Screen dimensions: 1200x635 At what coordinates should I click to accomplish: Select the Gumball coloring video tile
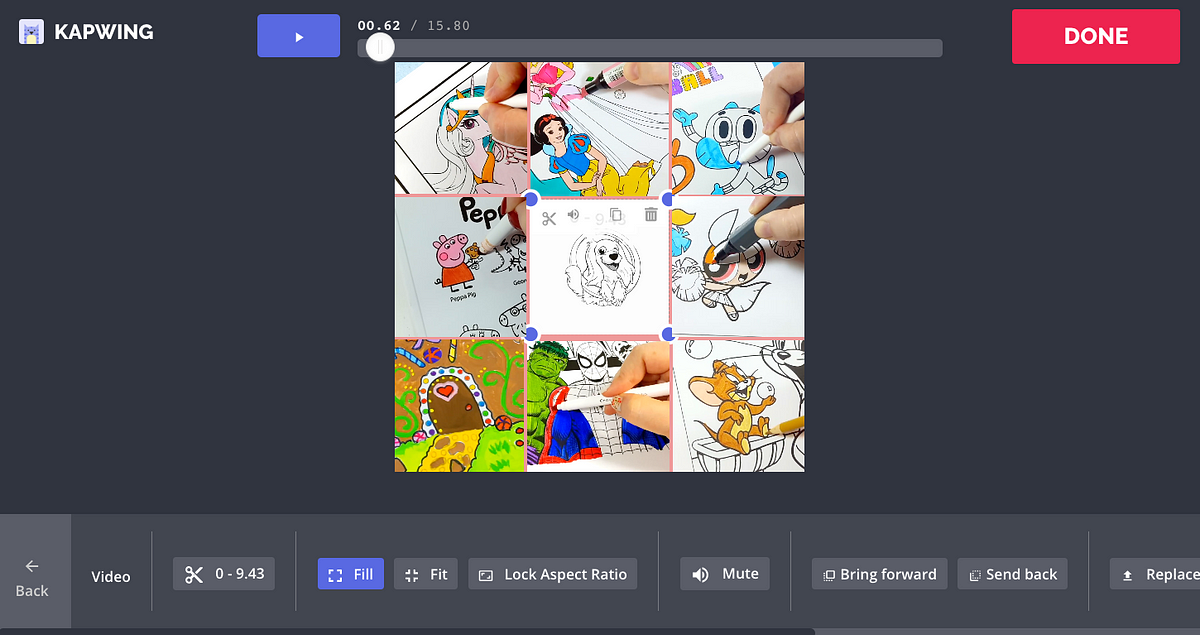(737, 128)
